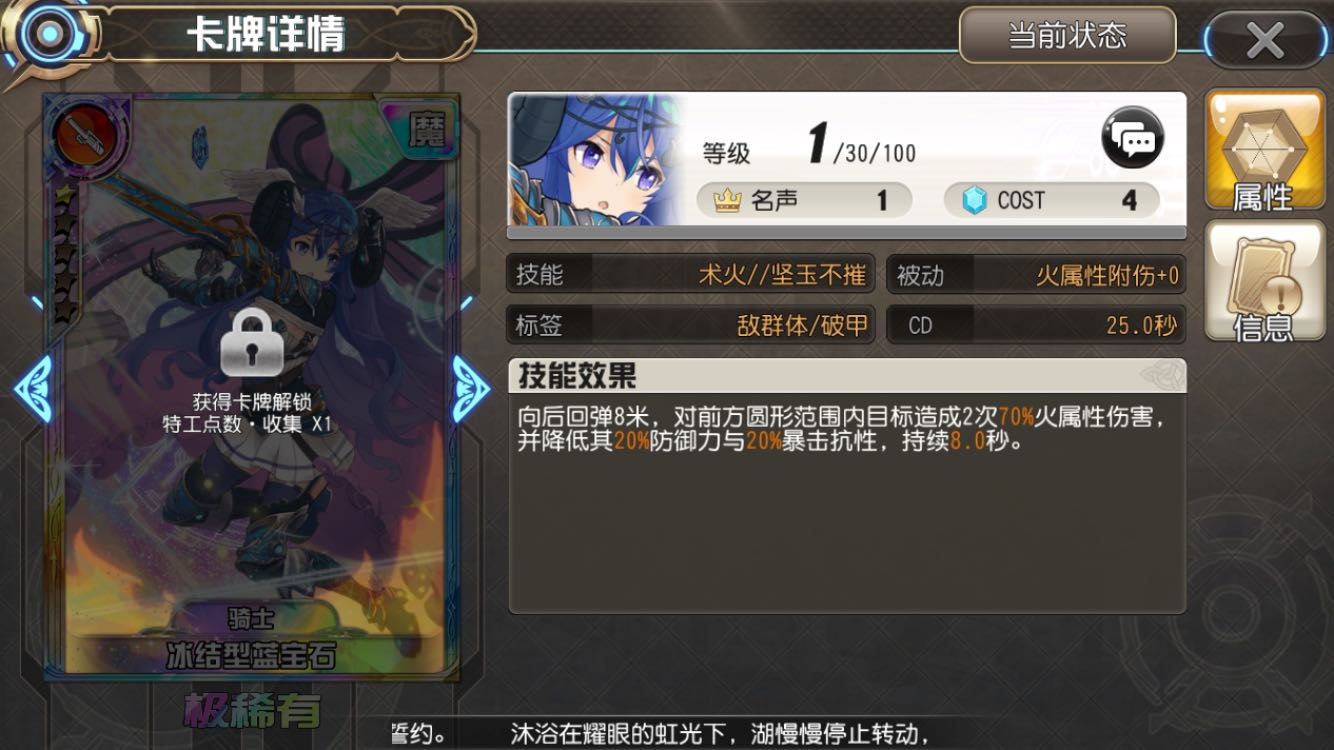Click the 技能效果 header bar

click(847, 376)
